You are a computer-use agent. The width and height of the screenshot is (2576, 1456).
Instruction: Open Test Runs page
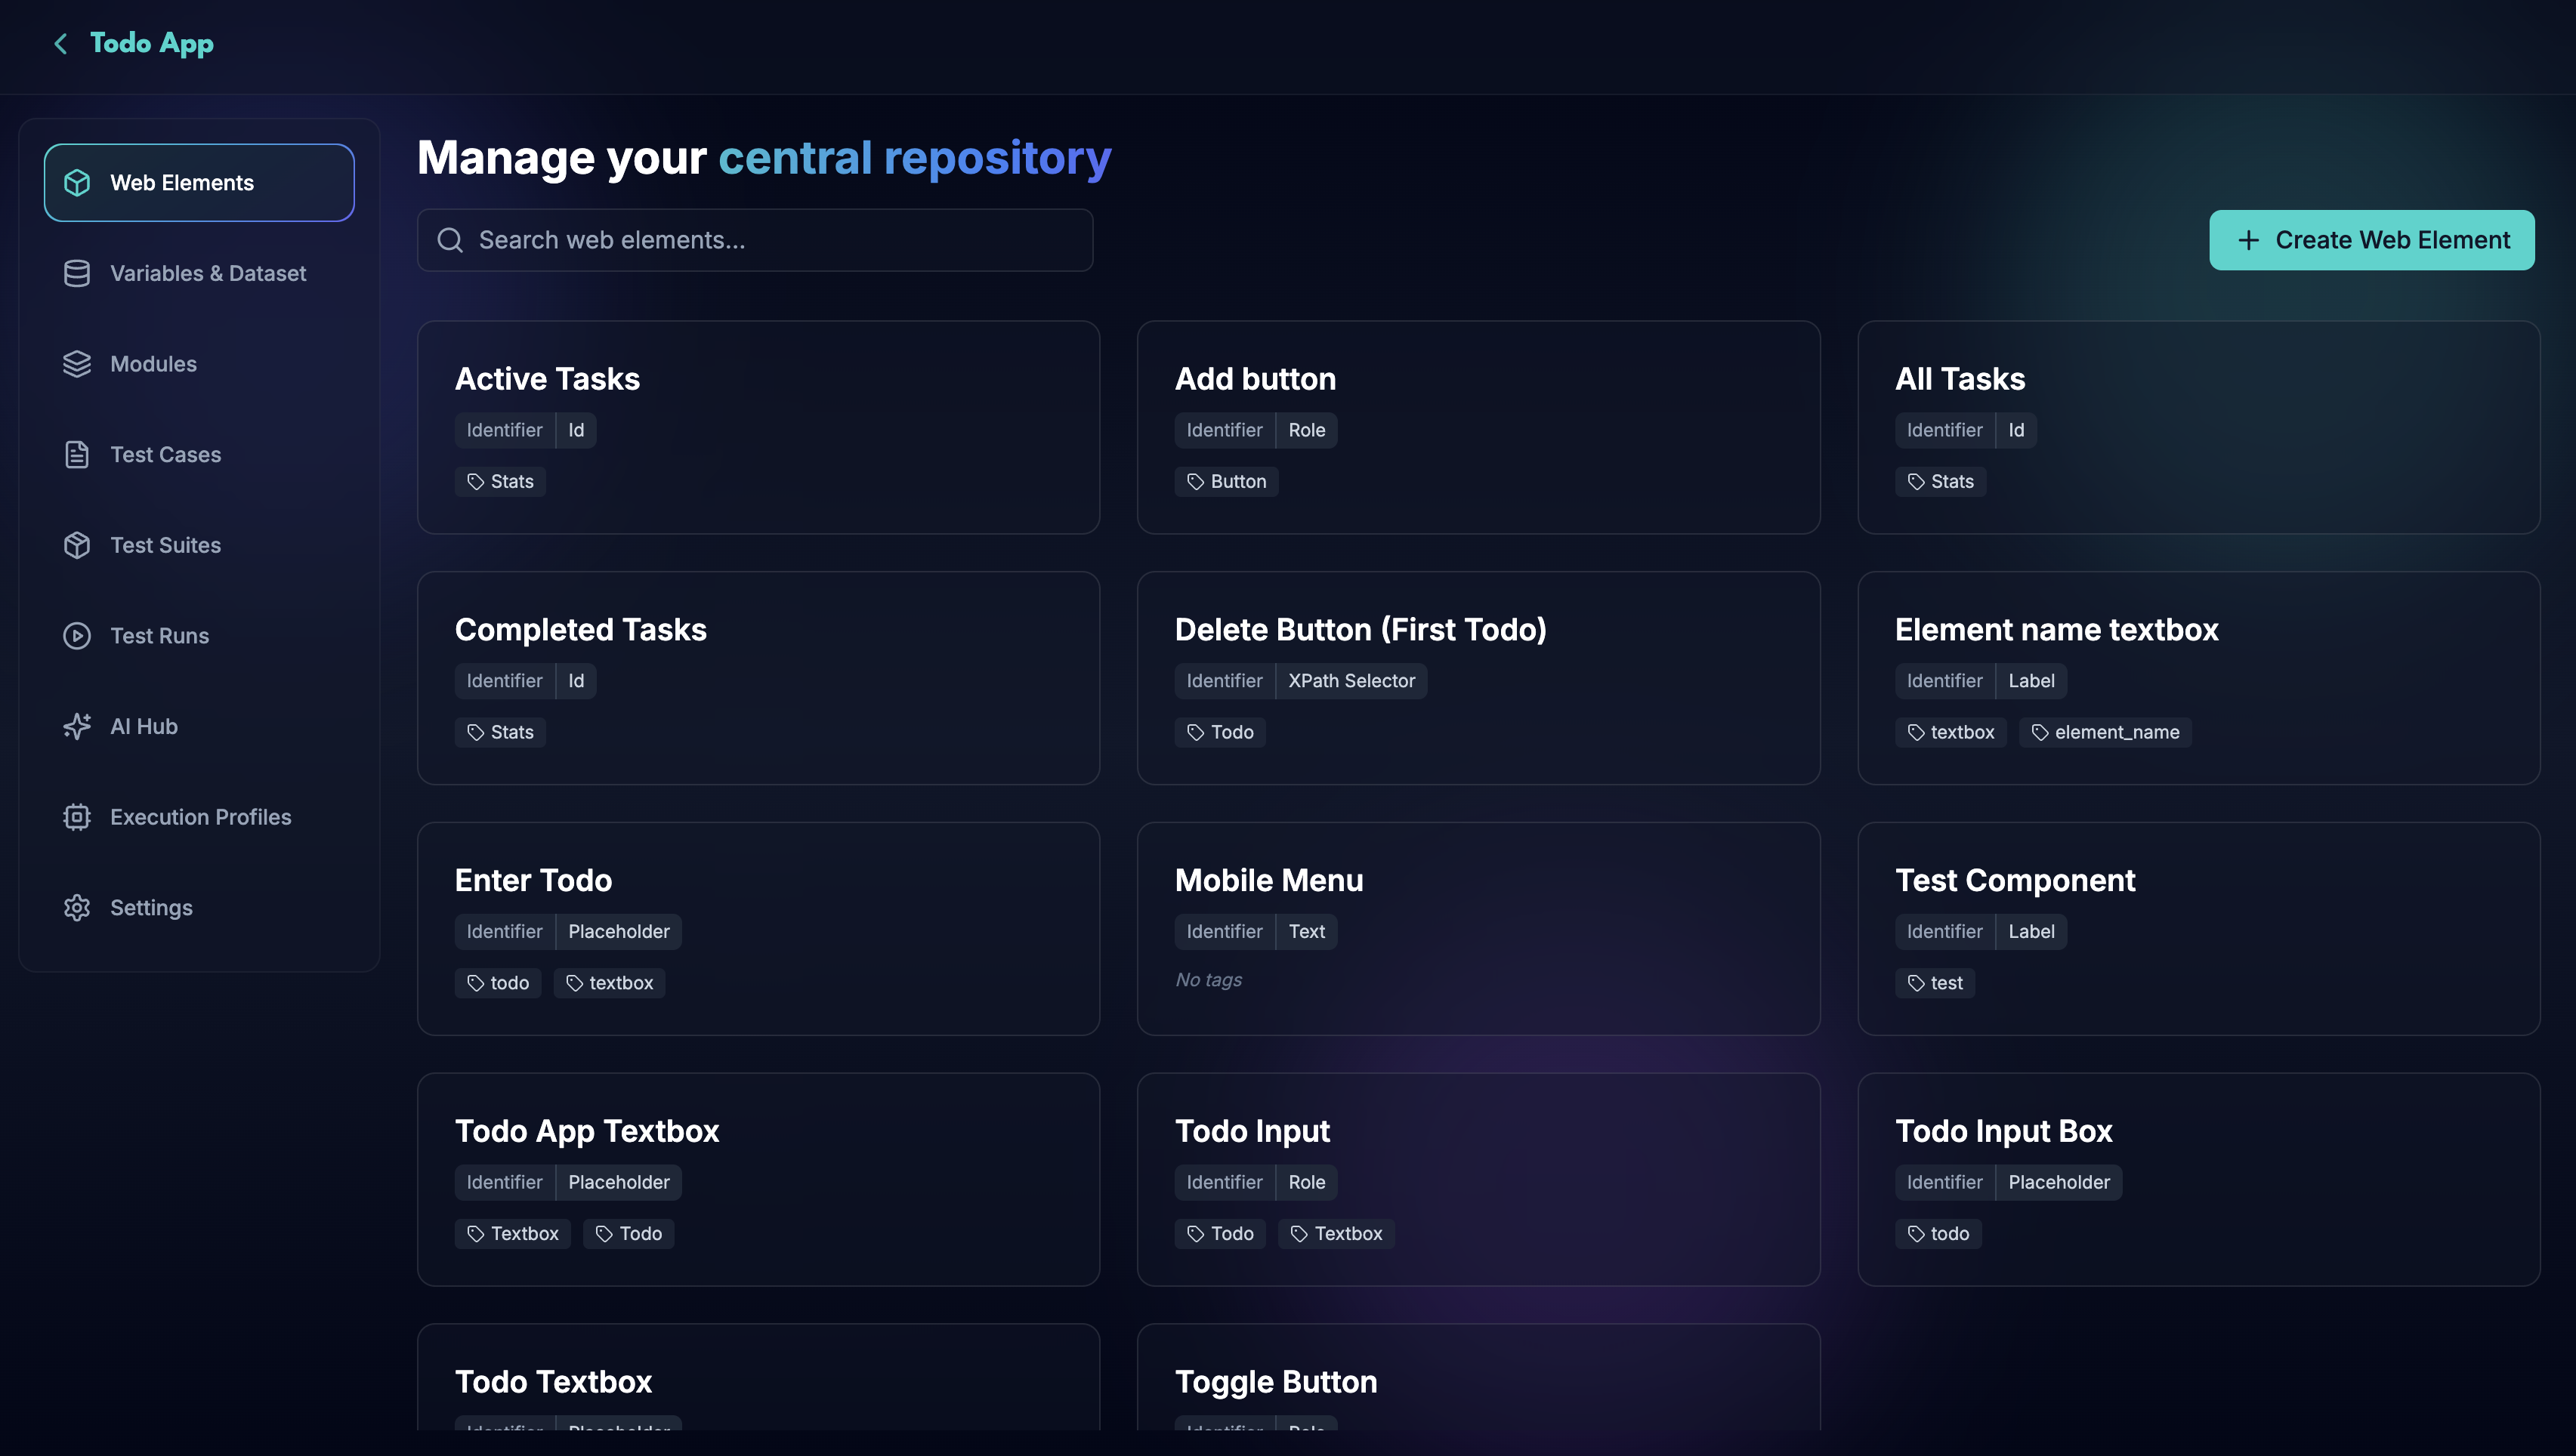pos(199,636)
